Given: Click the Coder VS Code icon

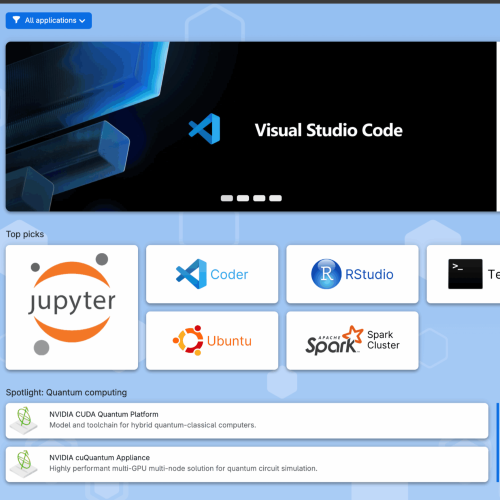Looking at the screenshot, I should tap(191, 274).
